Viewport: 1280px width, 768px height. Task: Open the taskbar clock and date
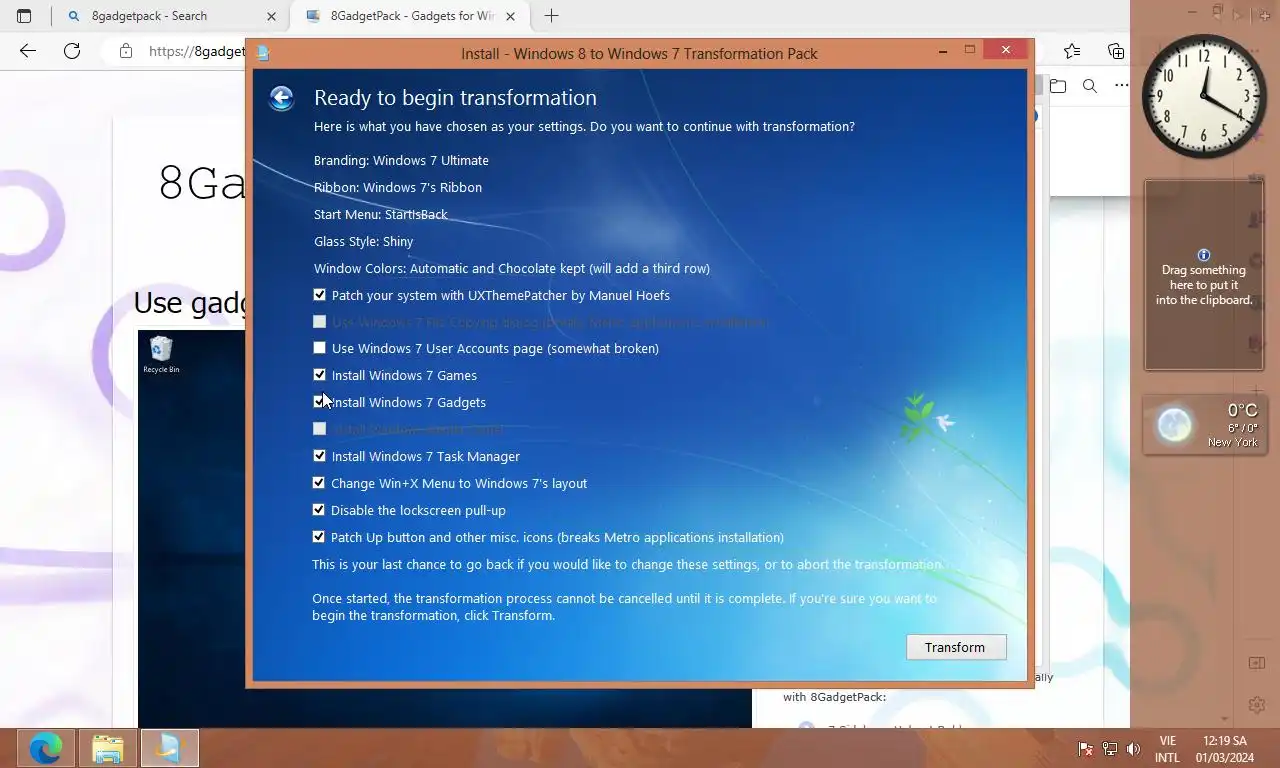1224,749
